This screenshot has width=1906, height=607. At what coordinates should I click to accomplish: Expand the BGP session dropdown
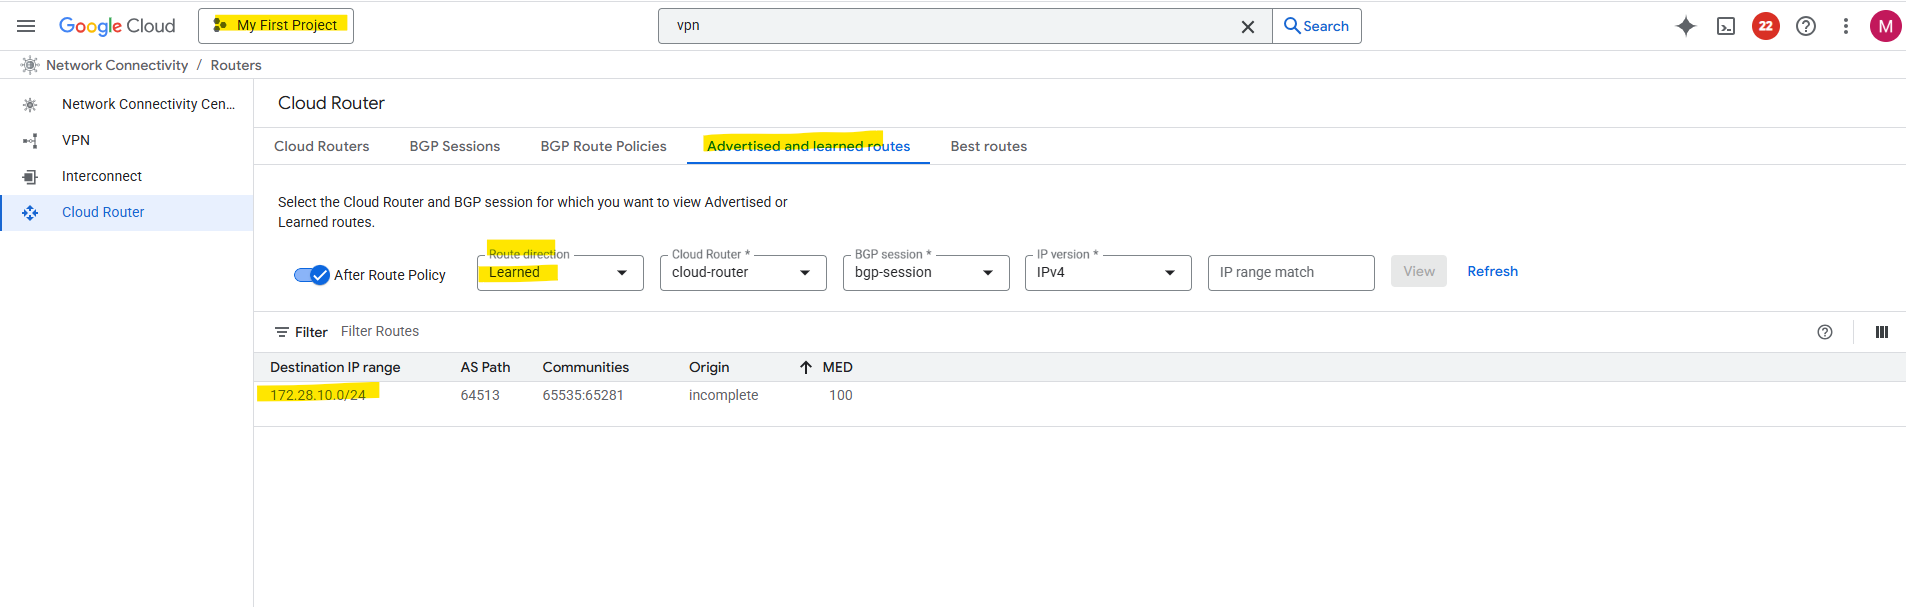[926, 273]
